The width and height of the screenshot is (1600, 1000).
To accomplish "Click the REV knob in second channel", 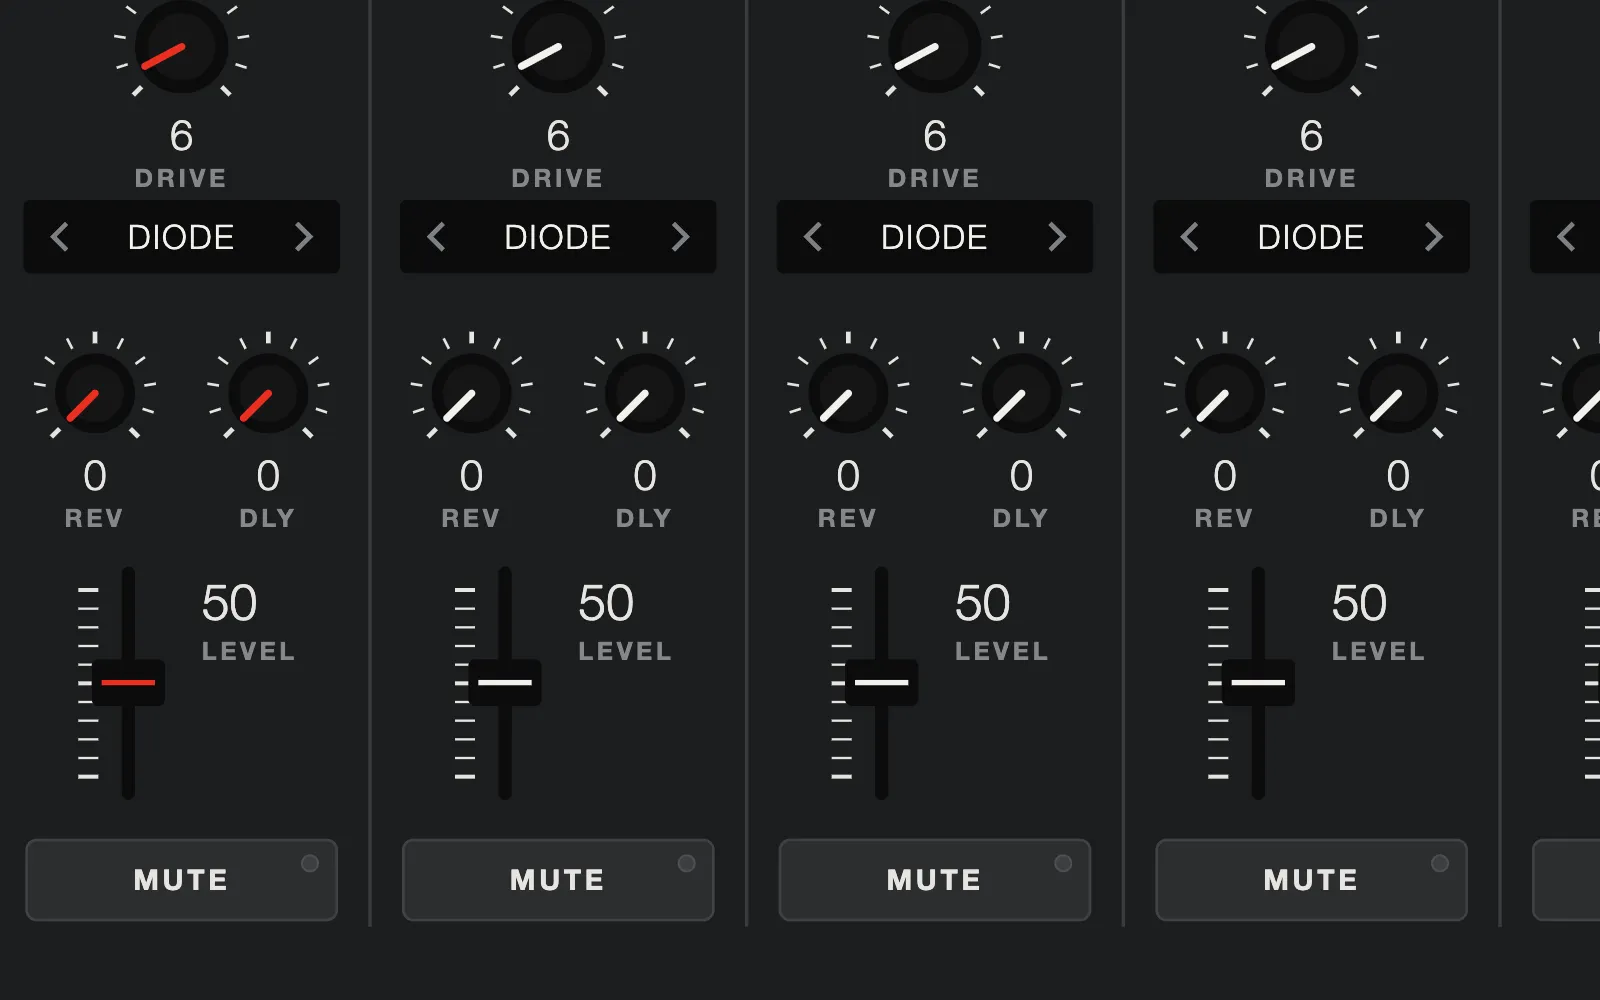I will point(472,393).
